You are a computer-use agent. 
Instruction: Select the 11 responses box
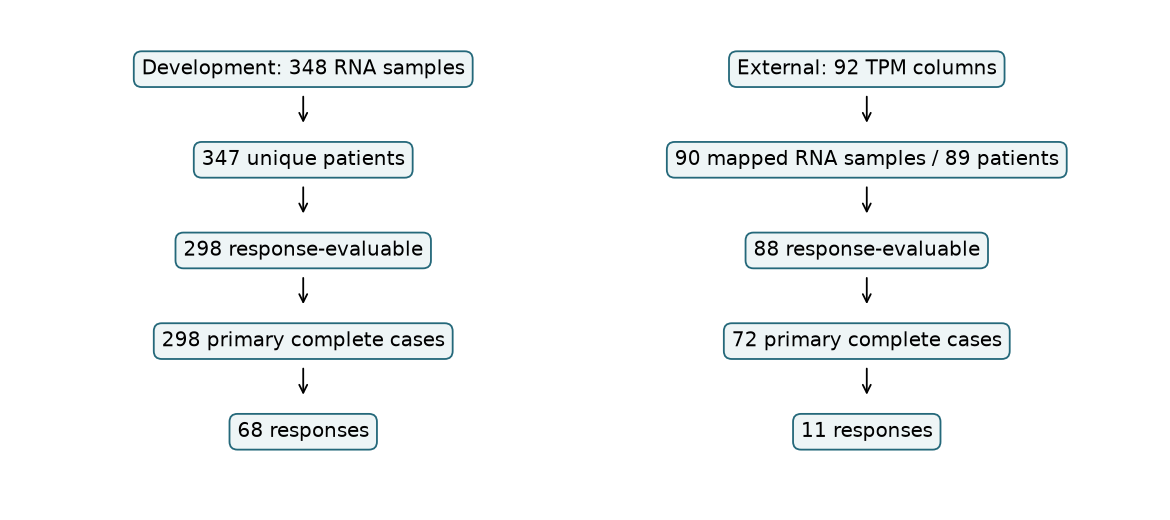click(x=866, y=431)
